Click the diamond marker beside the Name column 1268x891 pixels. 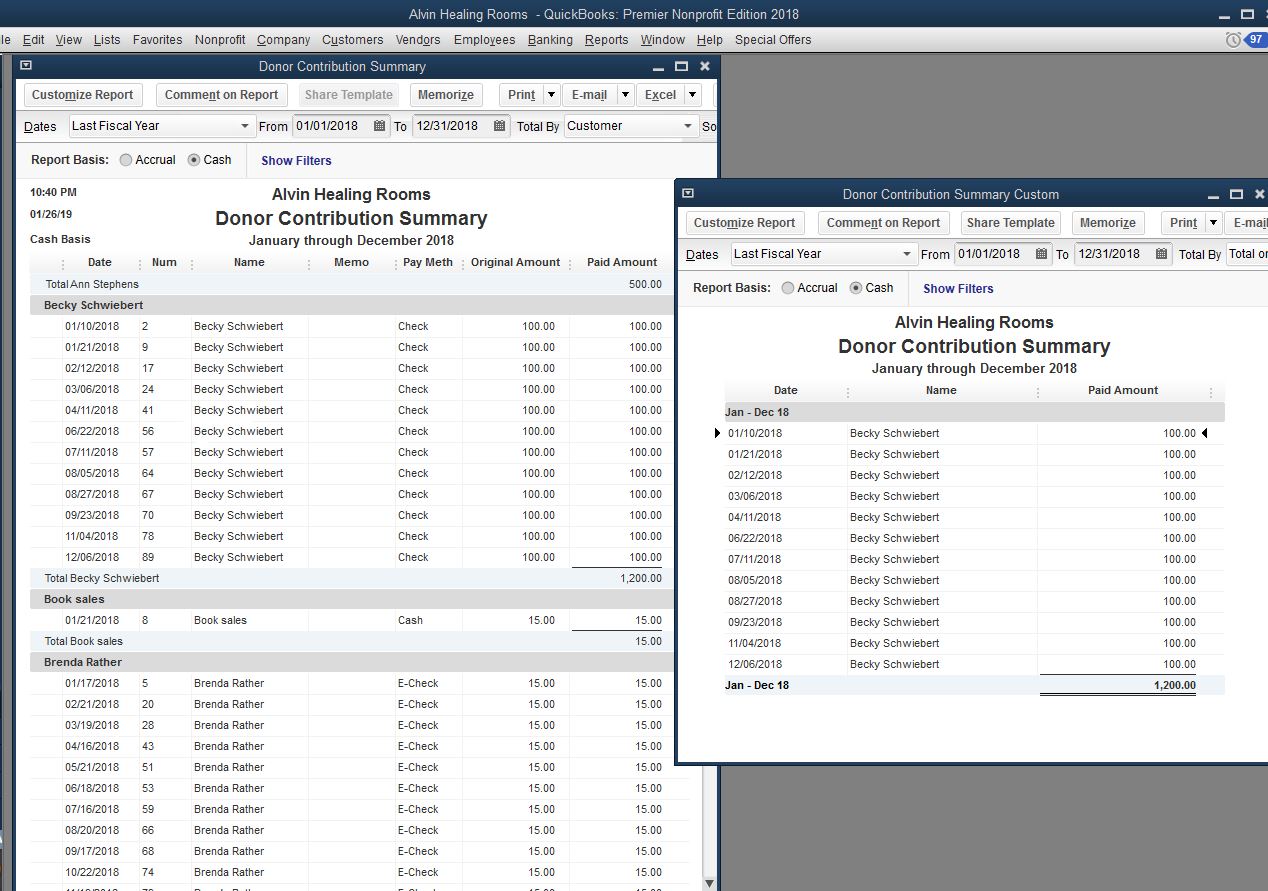[x=1037, y=390]
